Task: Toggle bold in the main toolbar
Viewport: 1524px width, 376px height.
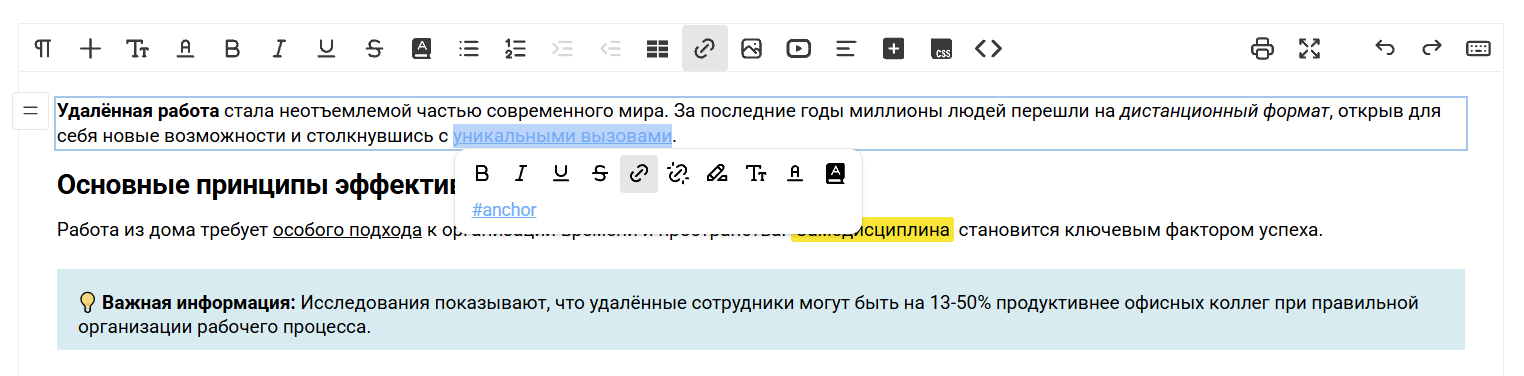Action: [x=232, y=48]
